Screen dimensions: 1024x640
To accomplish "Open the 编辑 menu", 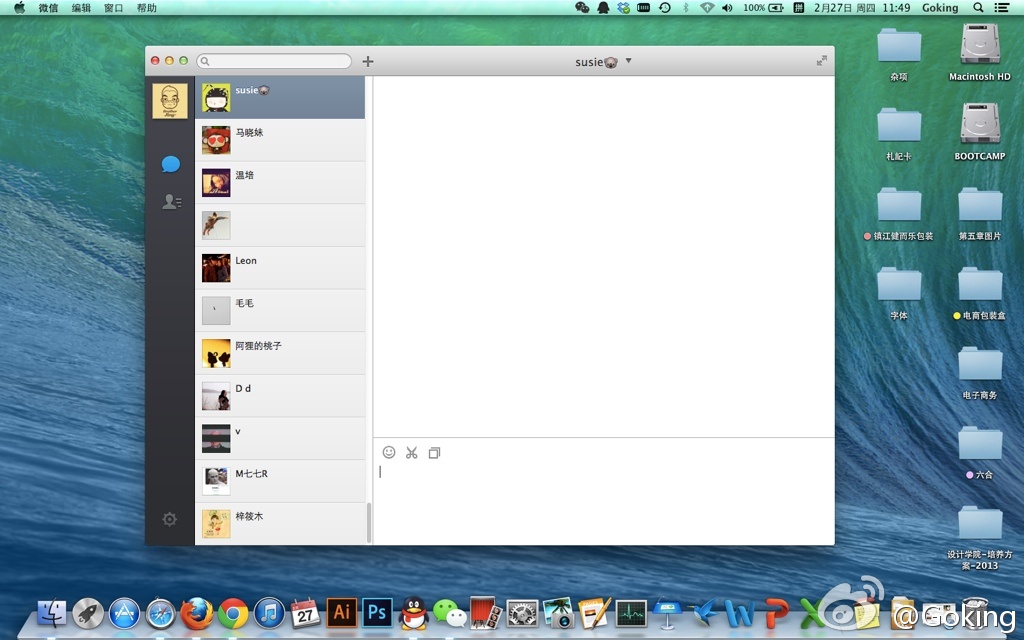I will click(81, 8).
